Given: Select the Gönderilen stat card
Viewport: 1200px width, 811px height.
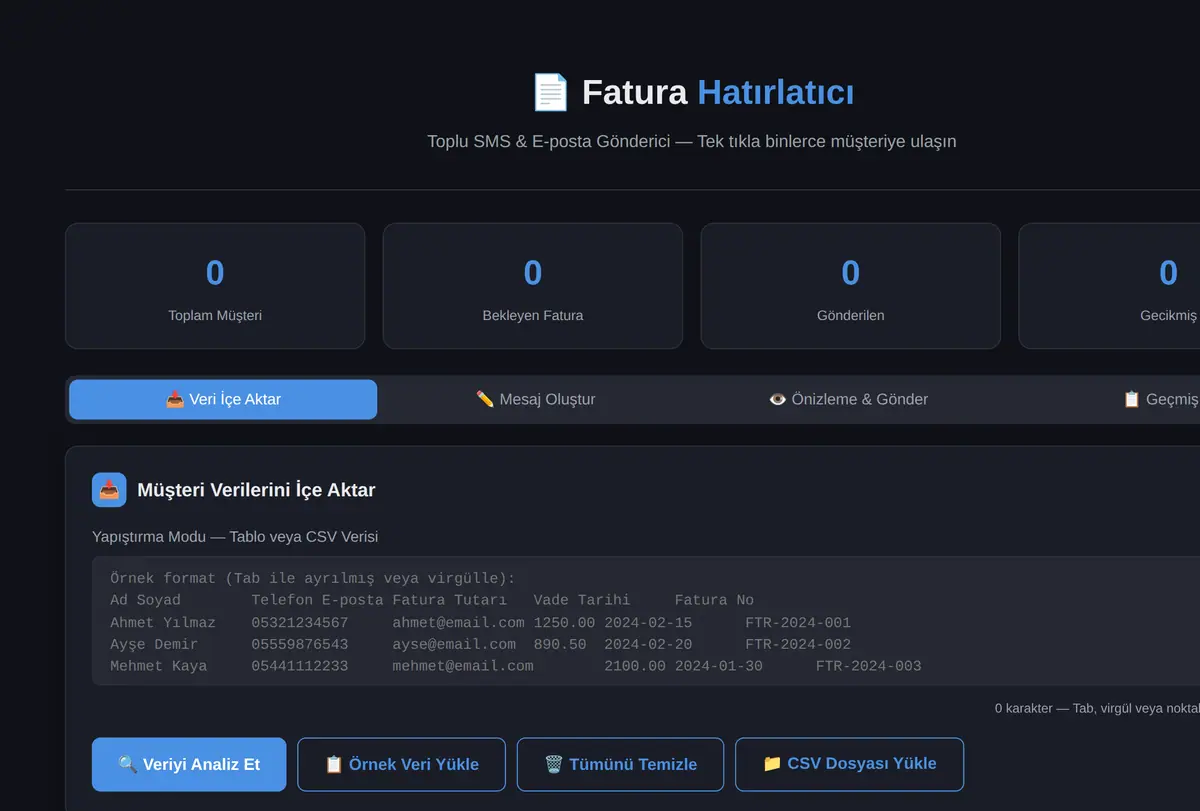Looking at the screenshot, I should point(851,286).
